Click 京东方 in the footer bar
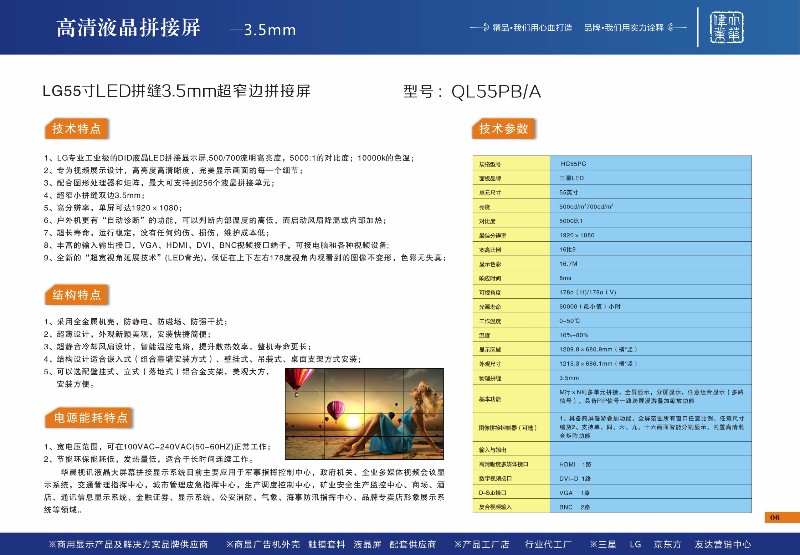Screen dimensions: 800x555 pyautogui.click(x=665, y=544)
